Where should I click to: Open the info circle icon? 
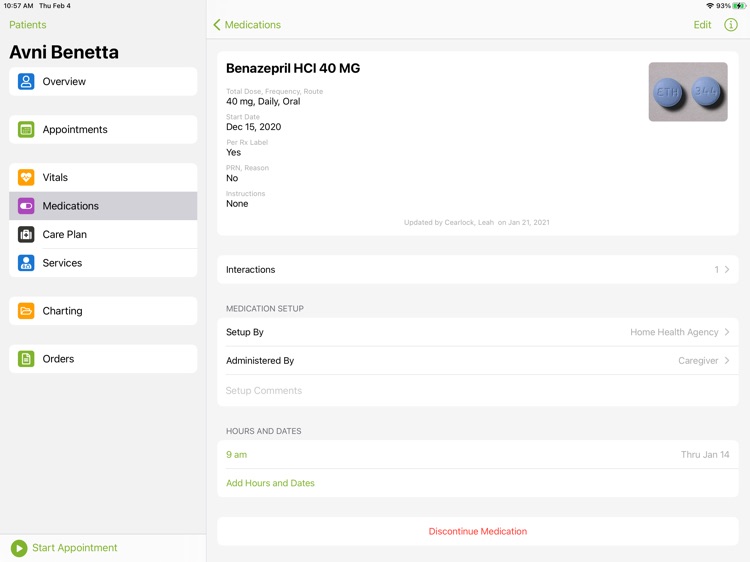coord(730,24)
